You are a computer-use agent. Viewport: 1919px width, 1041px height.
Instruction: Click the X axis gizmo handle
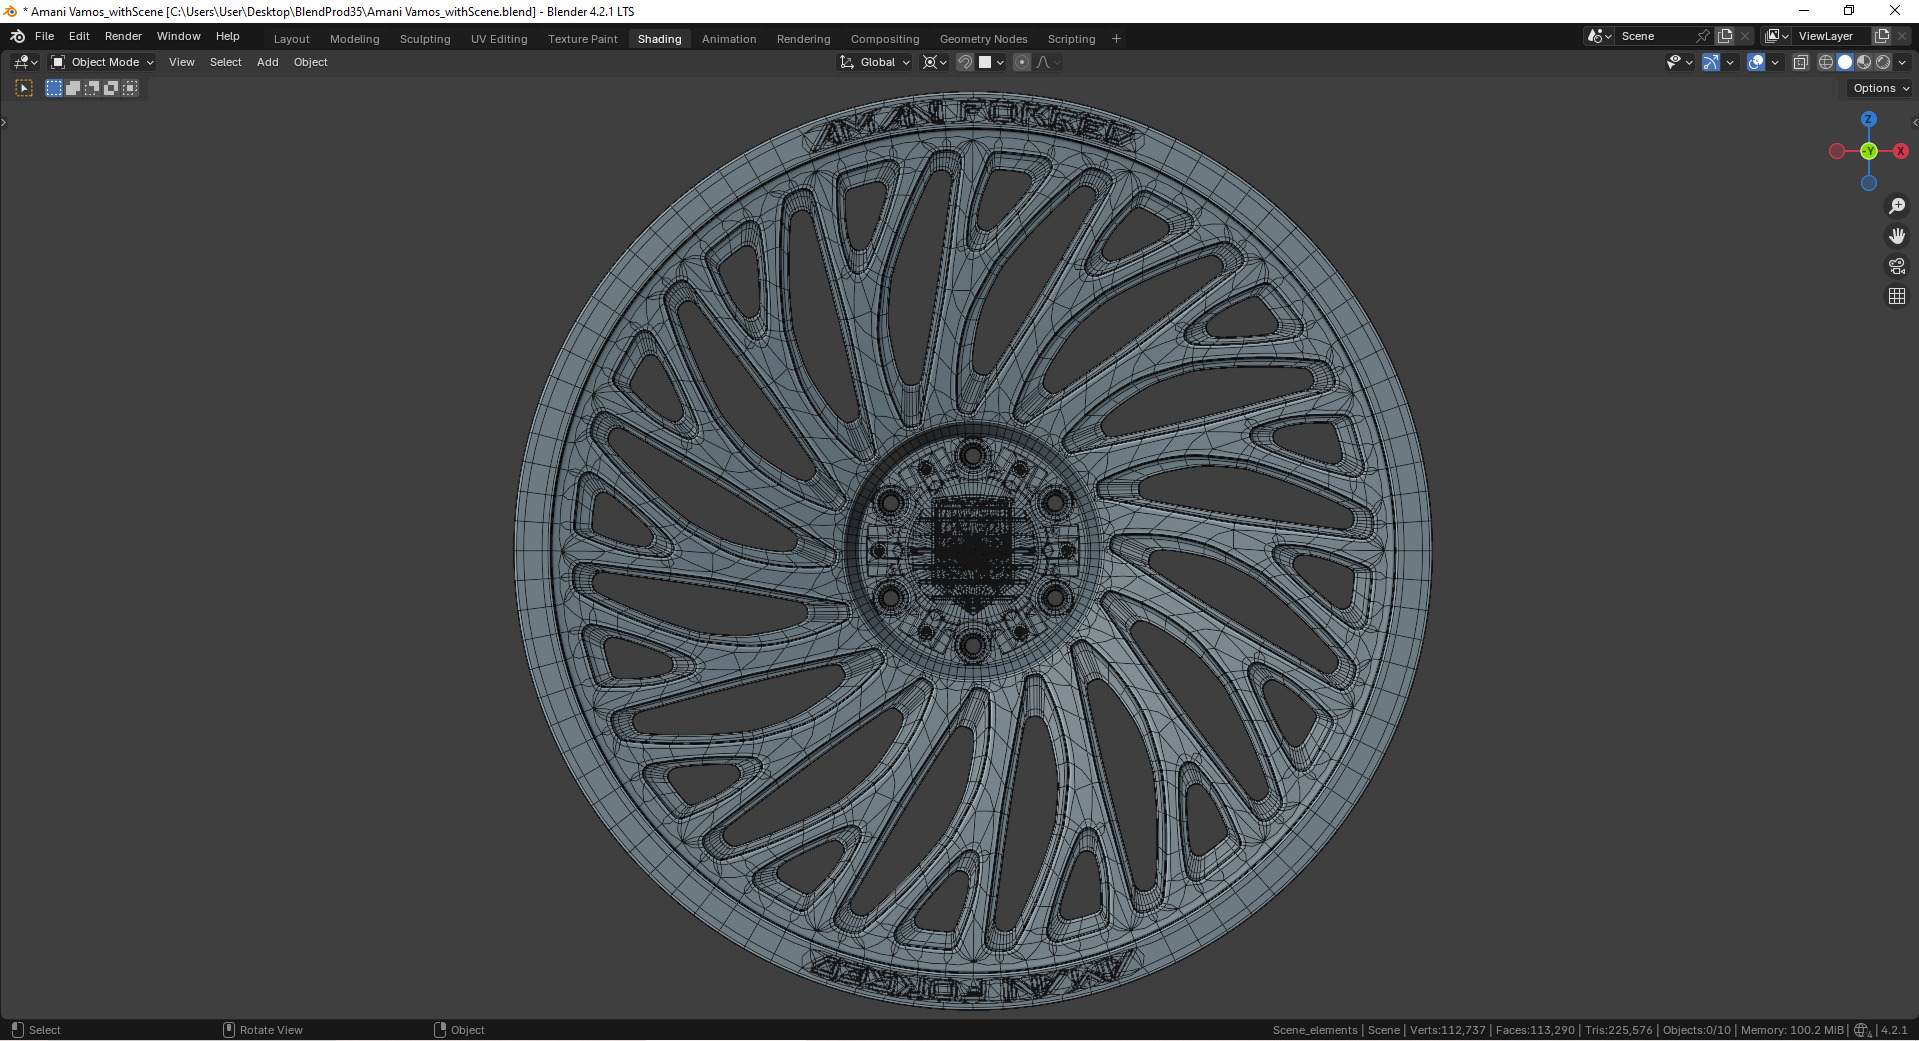tap(1900, 151)
